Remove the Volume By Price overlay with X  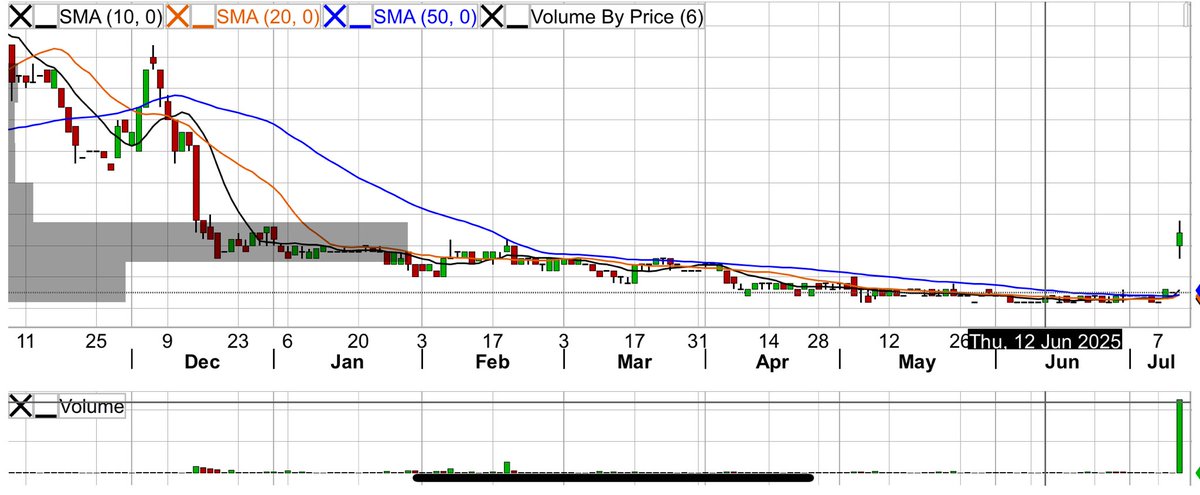coord(492,17)
